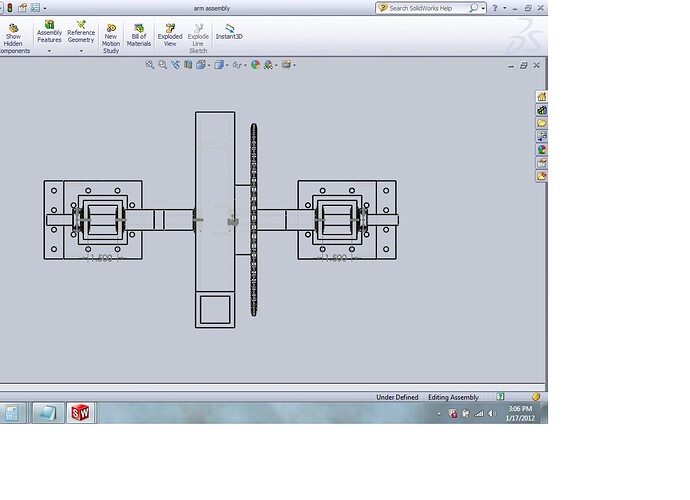Expand Display Style dropdown arrow
Screen dimensions: 690x500
click(x=227, y=65)
